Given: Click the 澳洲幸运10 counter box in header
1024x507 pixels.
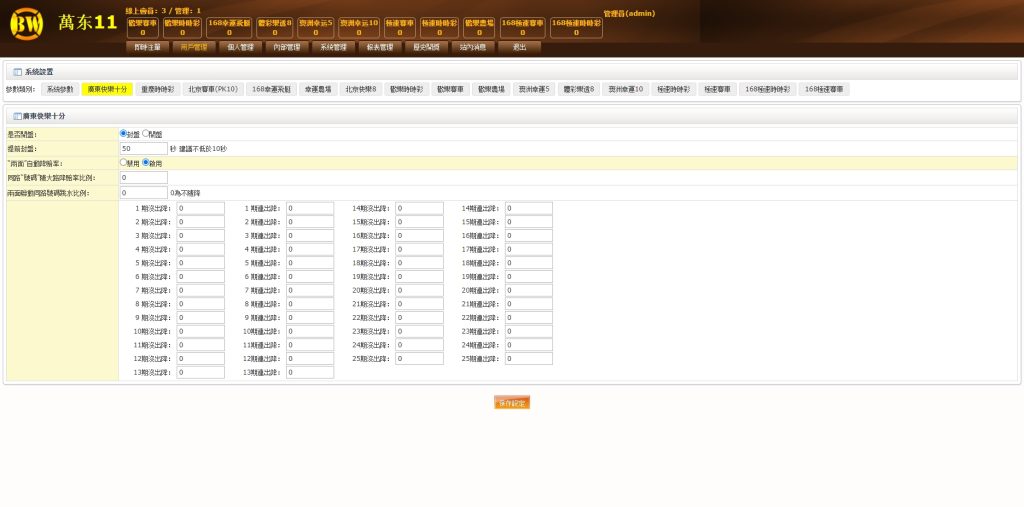Looking at the screenshot, I should point(359,27).
